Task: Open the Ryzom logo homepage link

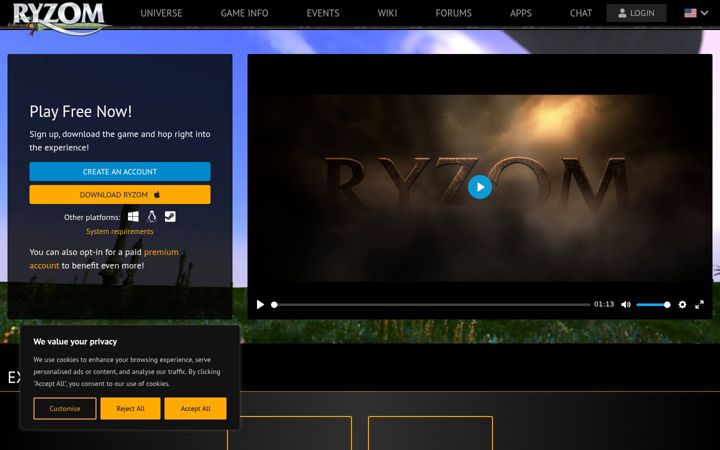Action: pos(59,17)
